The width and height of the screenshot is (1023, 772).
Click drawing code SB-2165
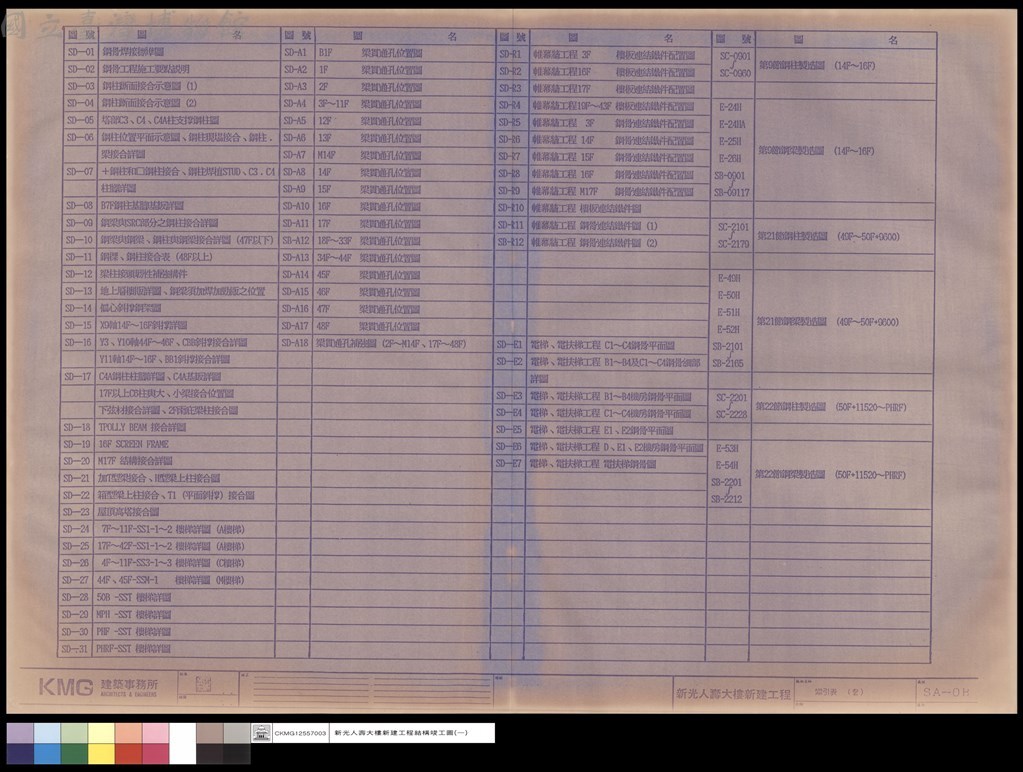click(x=728, y=363)
